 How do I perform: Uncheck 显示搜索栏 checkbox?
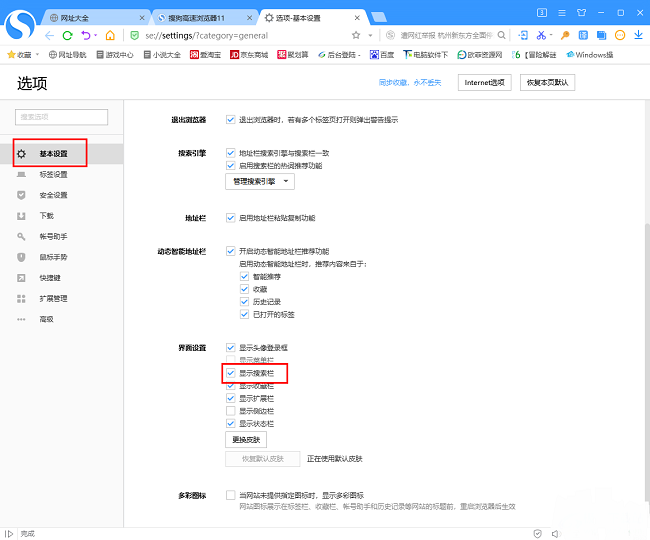pos(230,373)
